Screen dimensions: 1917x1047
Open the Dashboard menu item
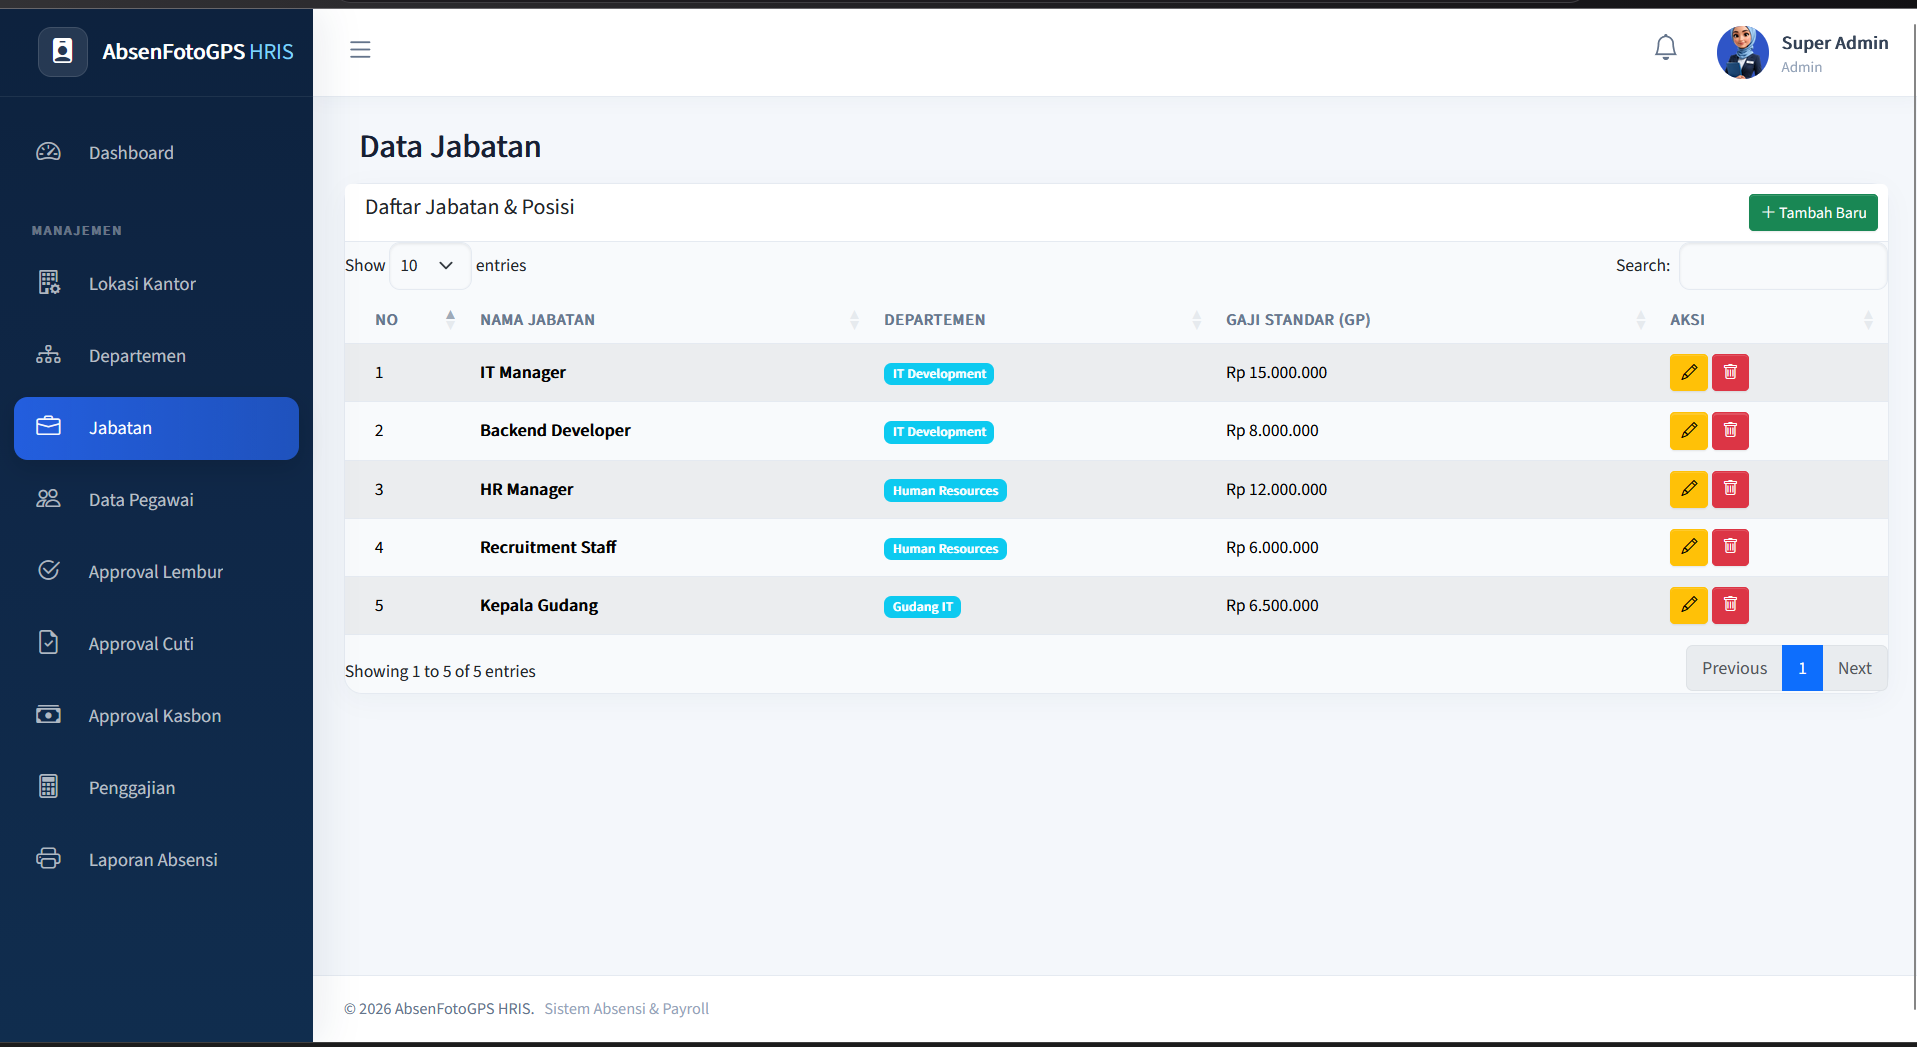coord(156,153)
